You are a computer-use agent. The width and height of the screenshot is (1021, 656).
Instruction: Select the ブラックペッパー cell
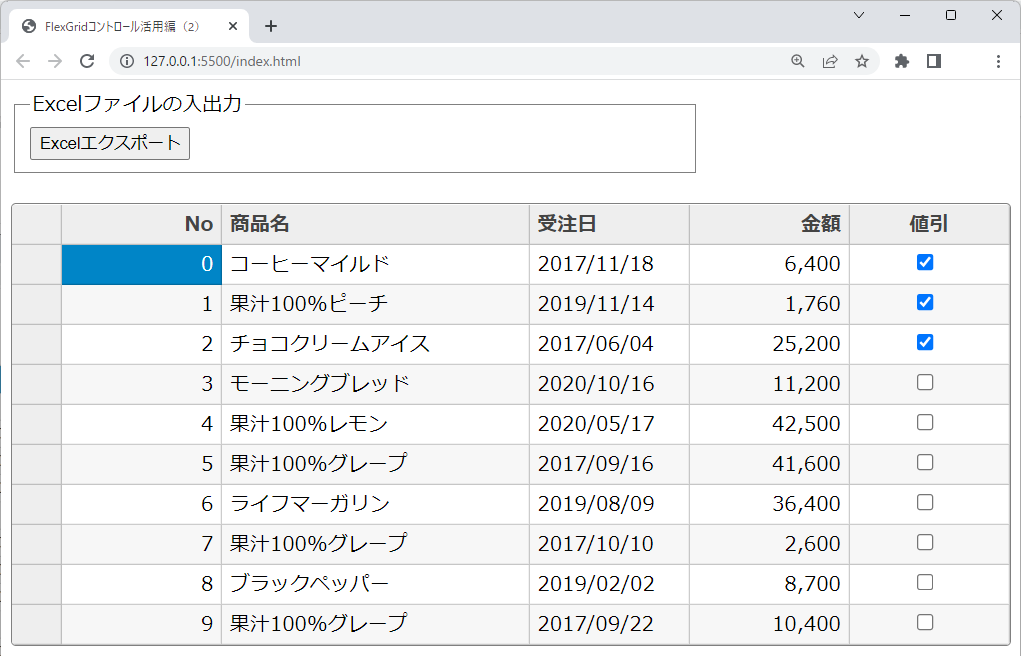(376, 584)
